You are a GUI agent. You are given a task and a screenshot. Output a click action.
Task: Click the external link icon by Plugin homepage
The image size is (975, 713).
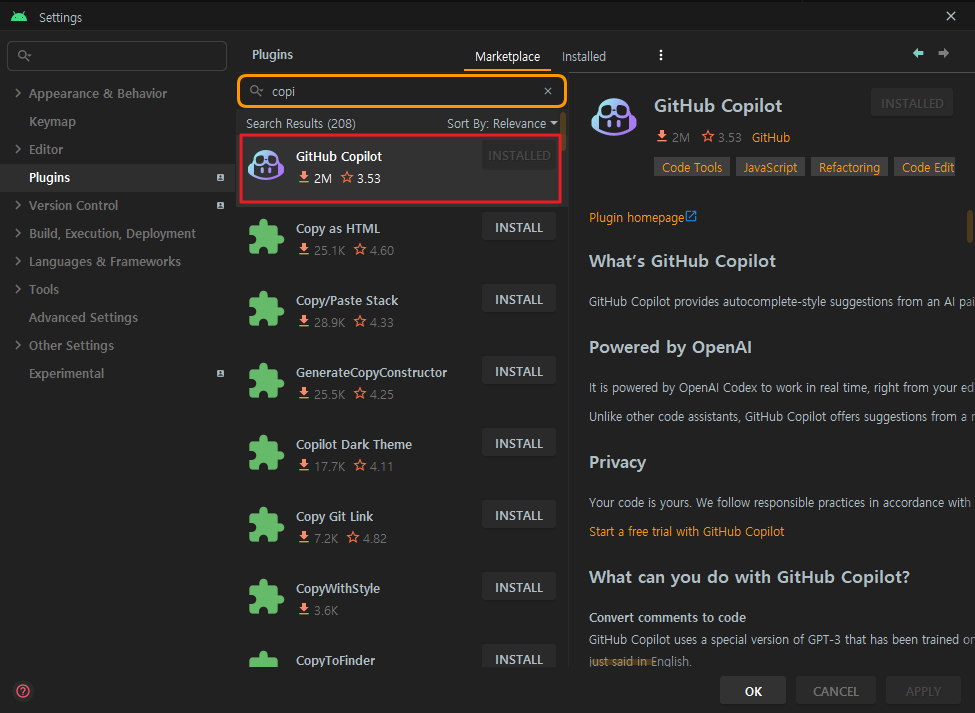click(691, 216)
